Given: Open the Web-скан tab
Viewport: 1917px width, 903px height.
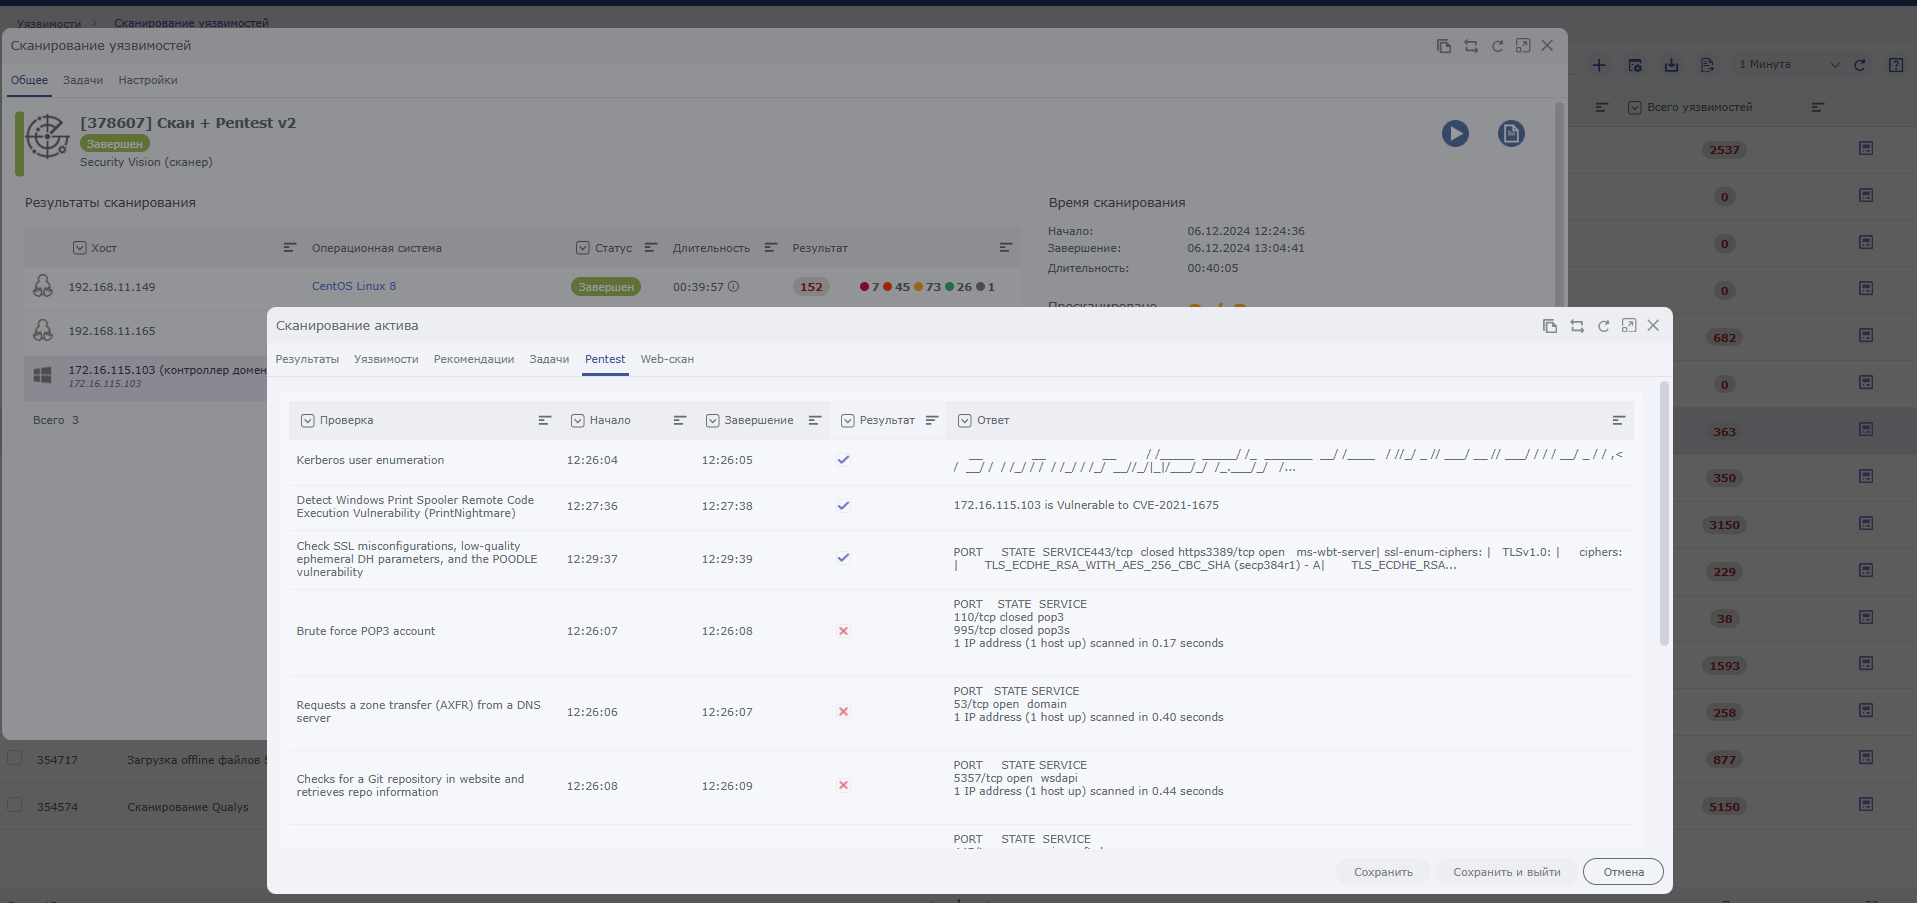Looking at the screenshot, I should click(667, 360).
